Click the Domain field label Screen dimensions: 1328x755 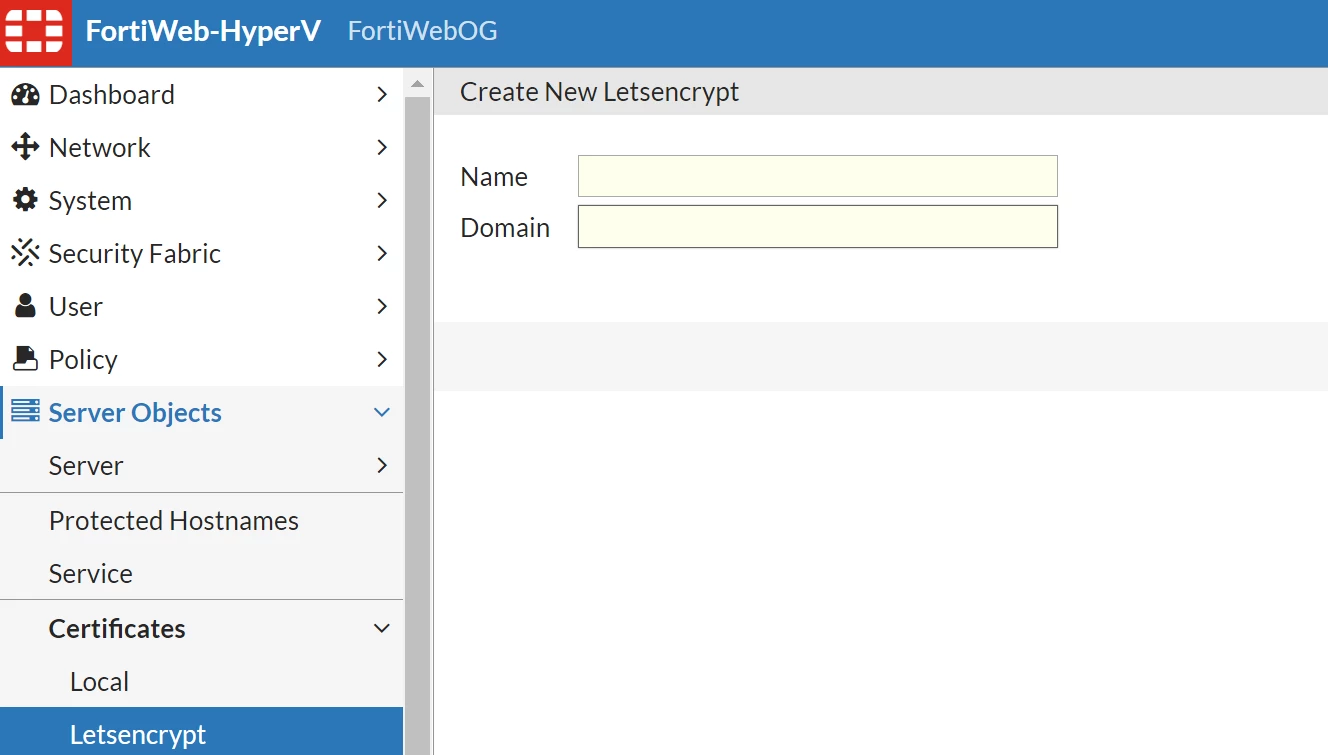505,228
